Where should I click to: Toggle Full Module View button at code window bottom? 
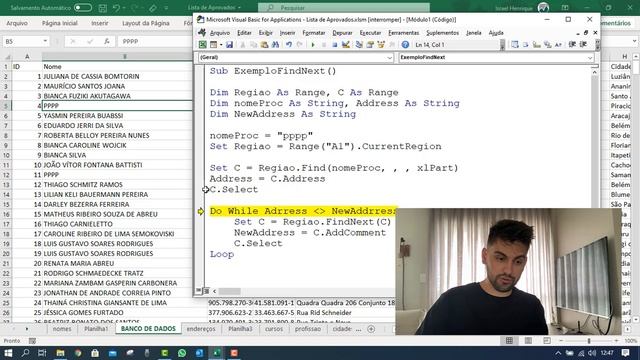pyautogui.click(x=206, y=291)
